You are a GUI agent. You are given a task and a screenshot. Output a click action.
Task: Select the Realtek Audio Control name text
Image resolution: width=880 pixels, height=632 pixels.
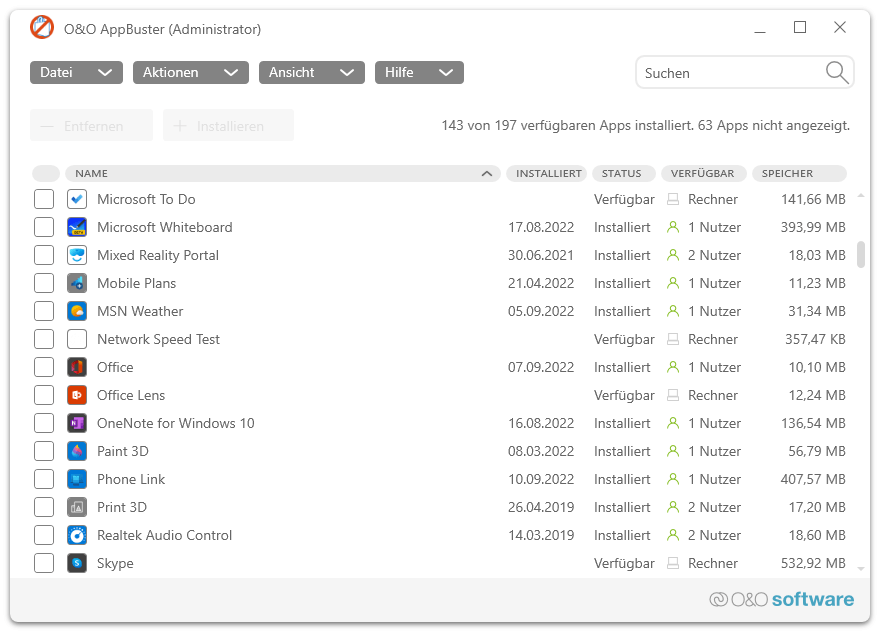[164, 535]
